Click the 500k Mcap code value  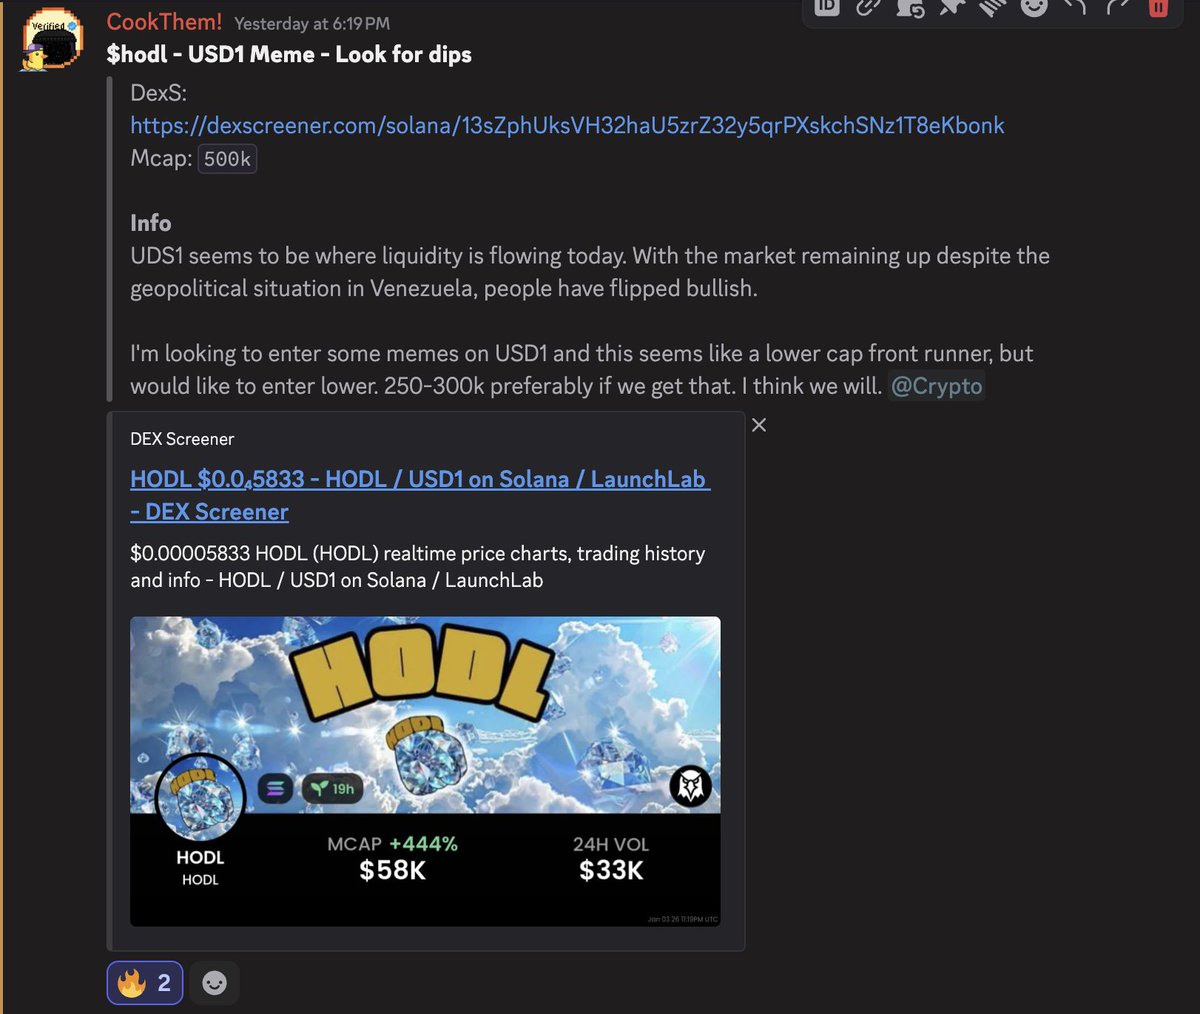pyautogui.click(x=227, y=158)
